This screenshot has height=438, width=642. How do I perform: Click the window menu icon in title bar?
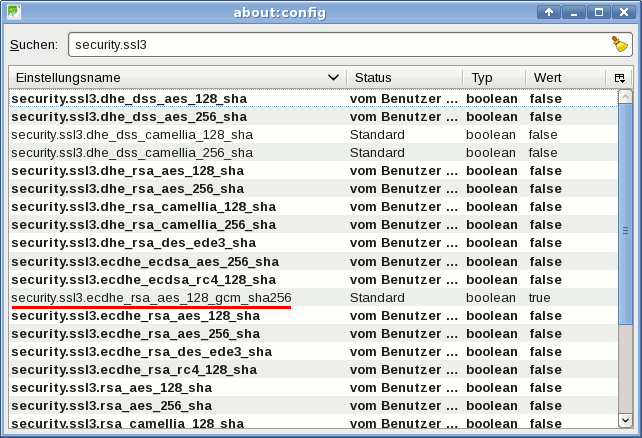point(14,12)
